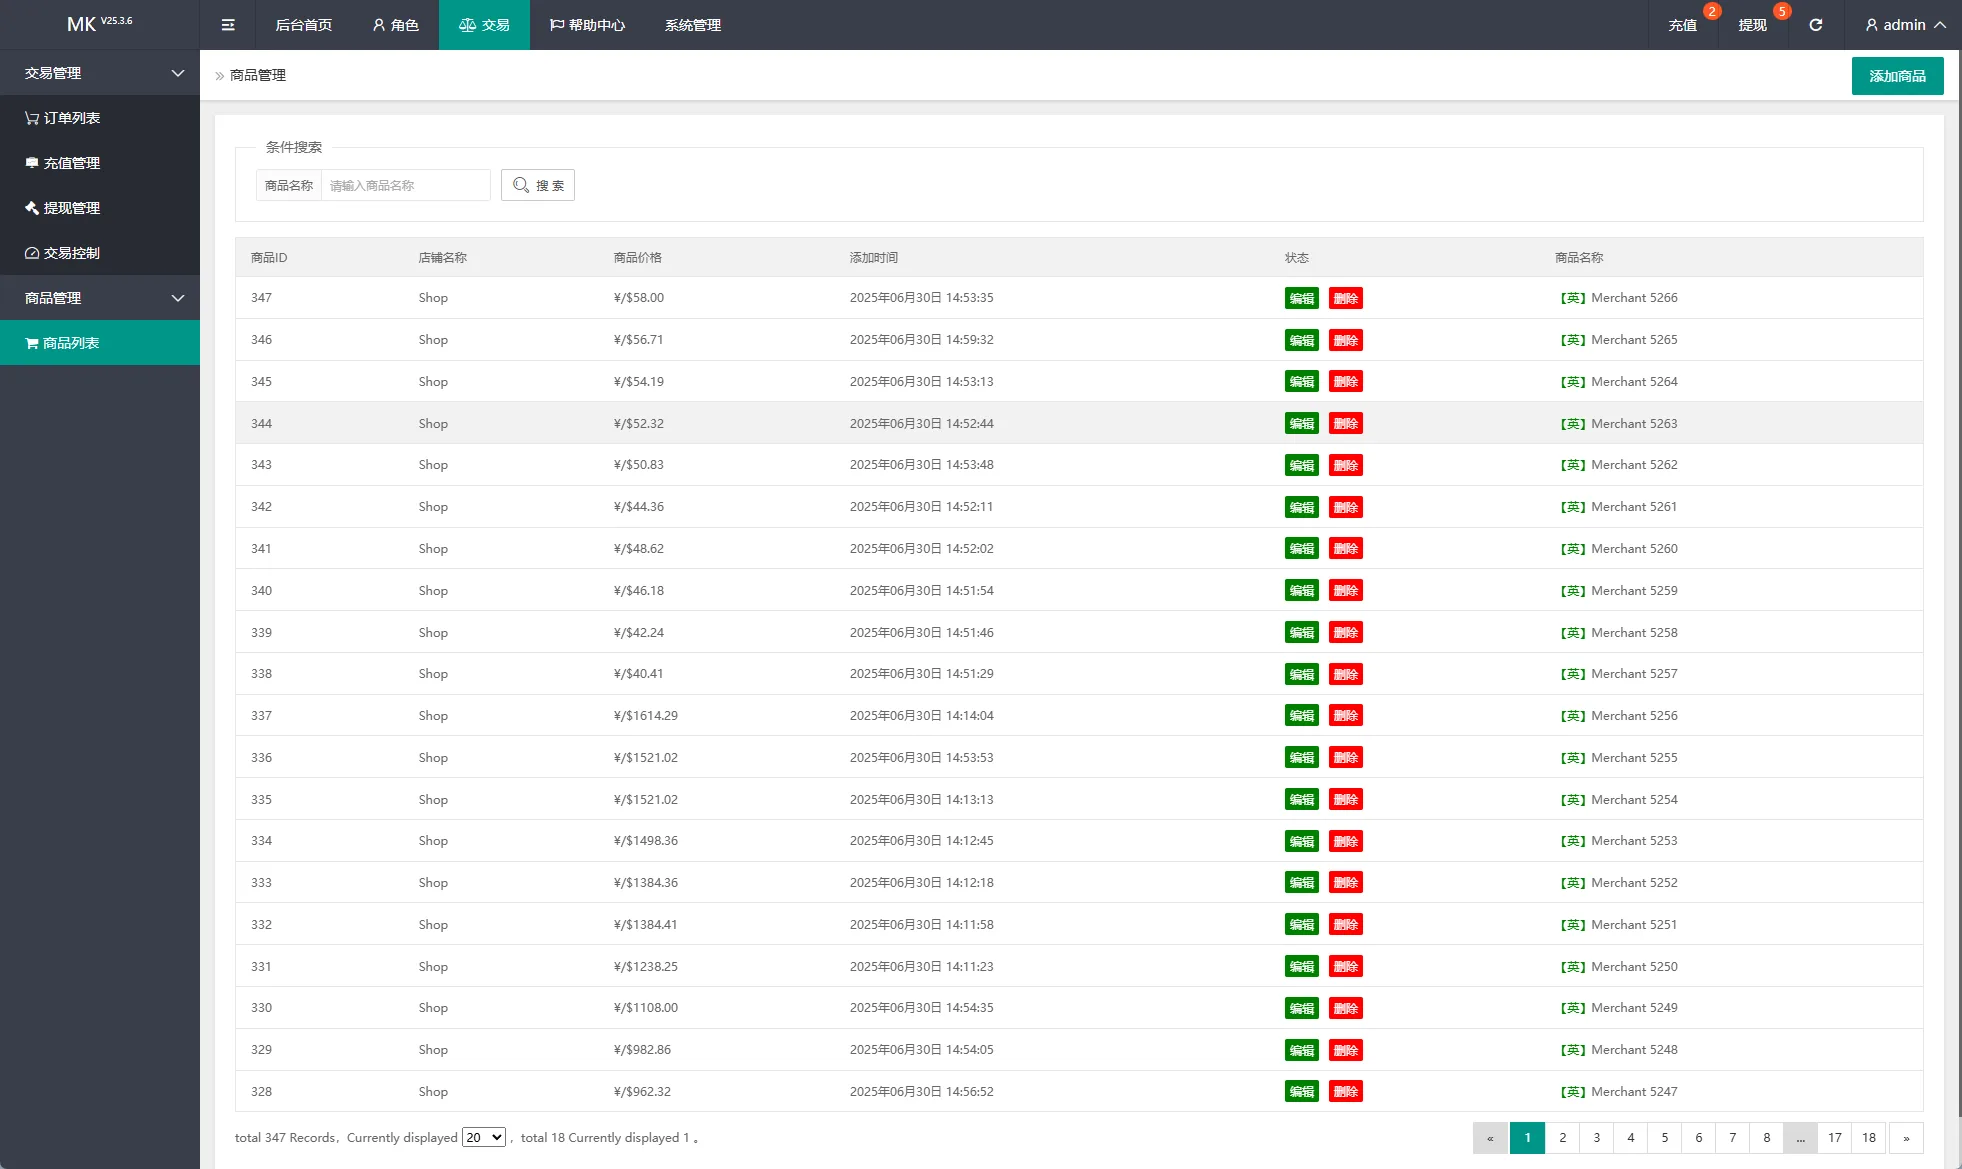Collapse the 交易管理 sidebar section
The width and height of the screenshot is (1962, 1169).
click(100, 73)
